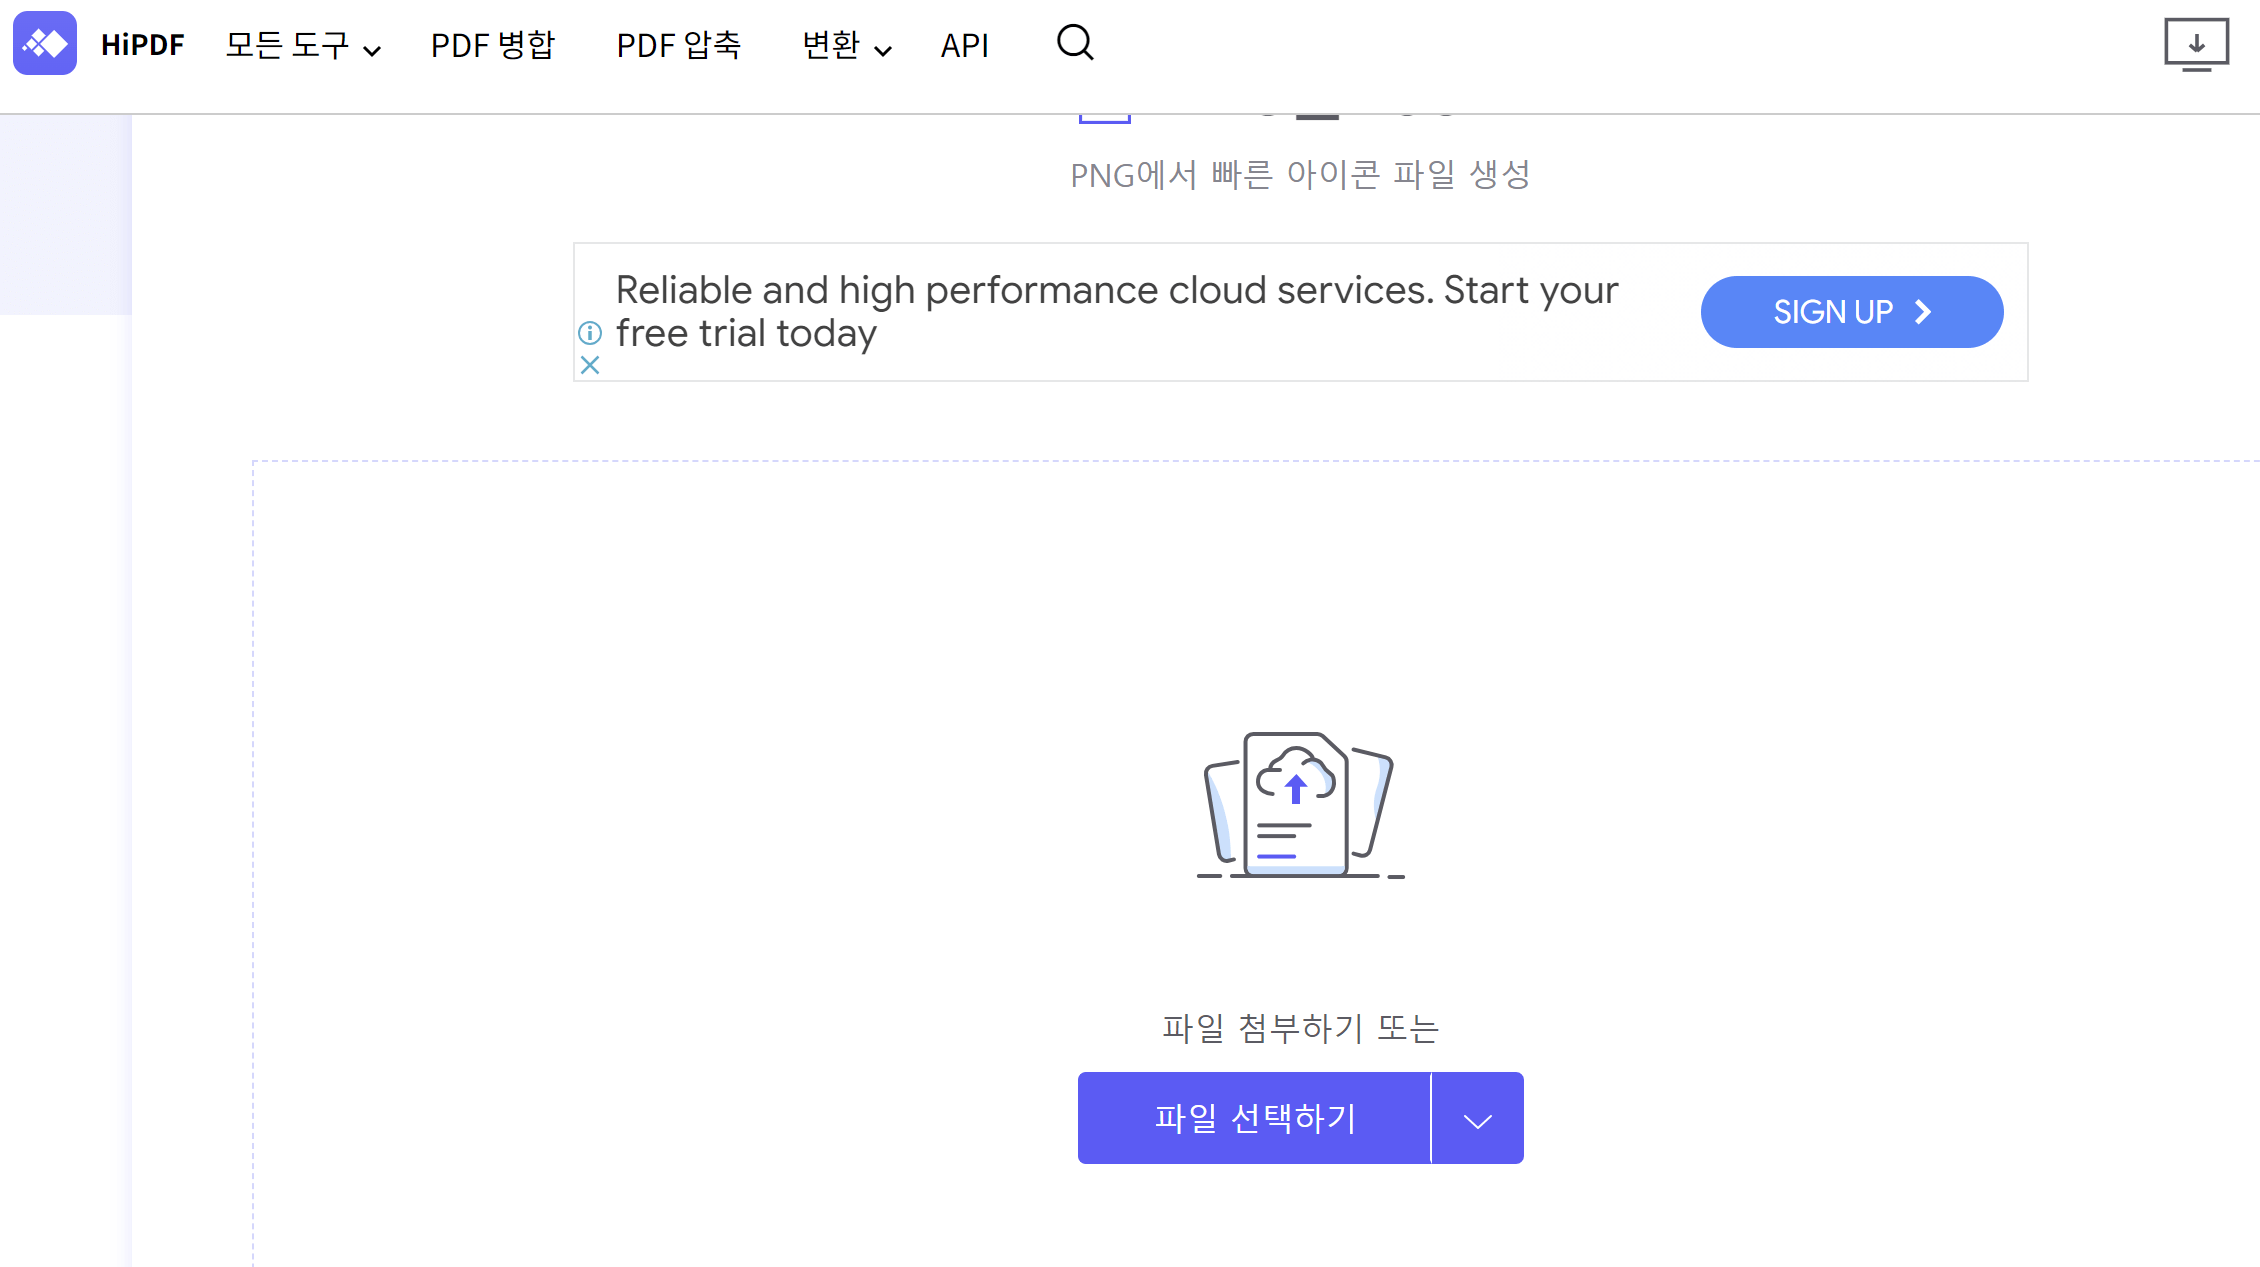Click the ad info circle icon

(x=590, y=333)
